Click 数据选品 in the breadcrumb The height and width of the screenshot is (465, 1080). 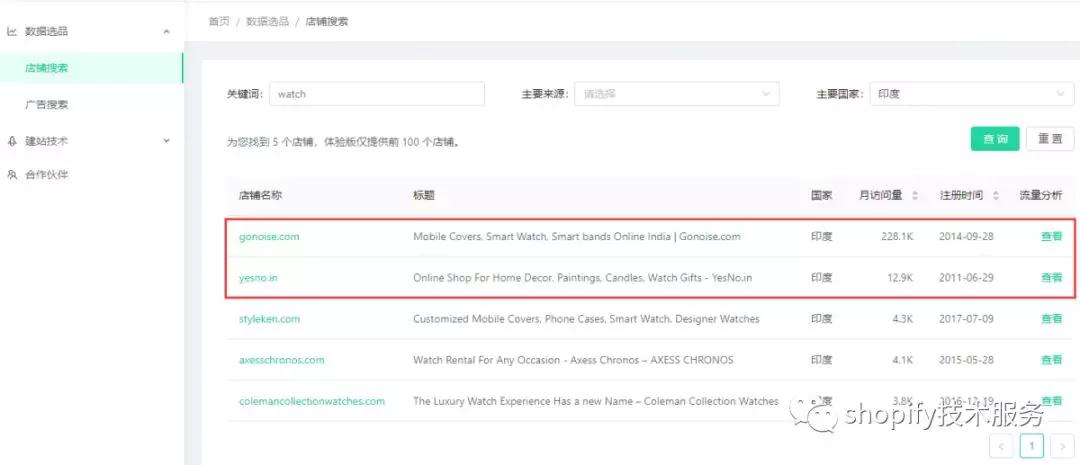pos(267,21)
